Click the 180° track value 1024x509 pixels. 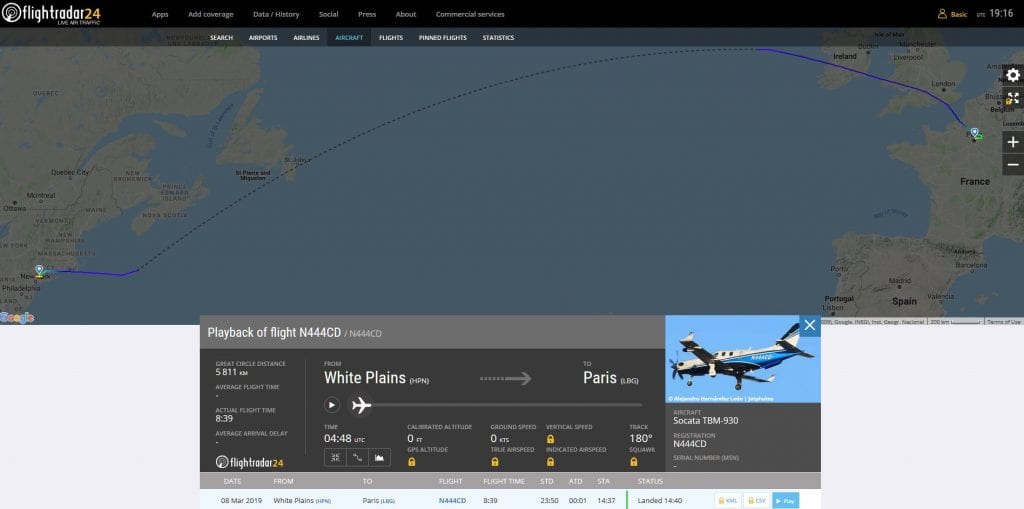641,438
